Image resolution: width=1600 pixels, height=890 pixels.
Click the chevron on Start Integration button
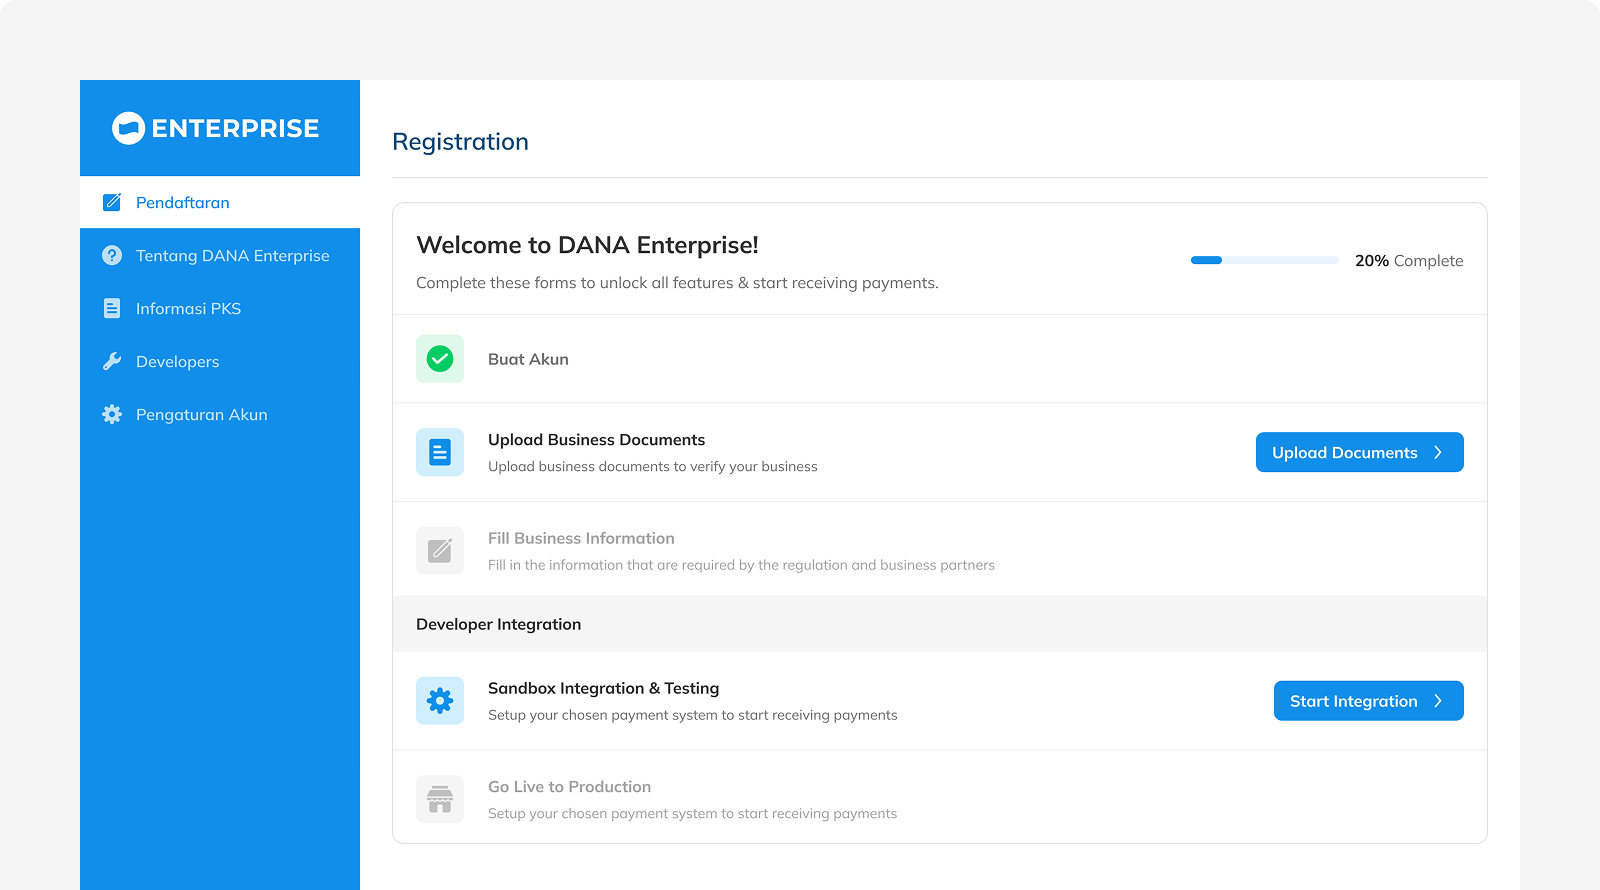(x=1438, y=701)
